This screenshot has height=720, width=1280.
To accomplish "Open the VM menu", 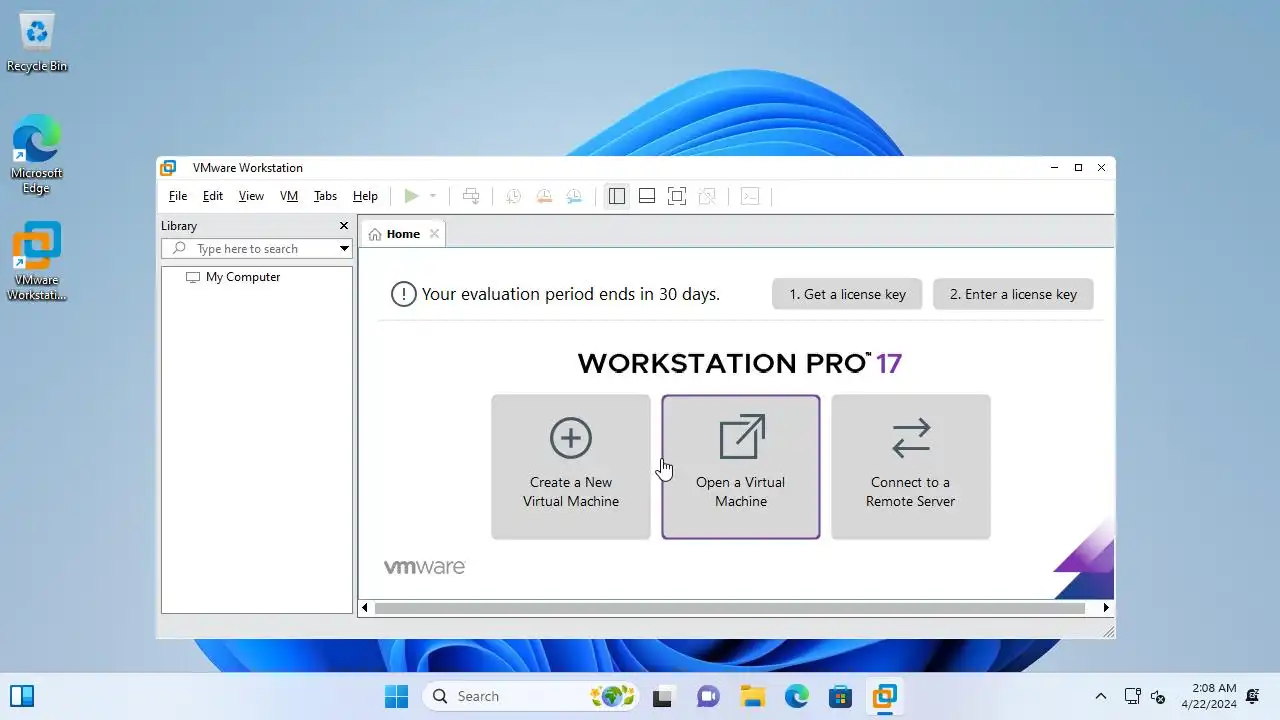I will (289, 196).
